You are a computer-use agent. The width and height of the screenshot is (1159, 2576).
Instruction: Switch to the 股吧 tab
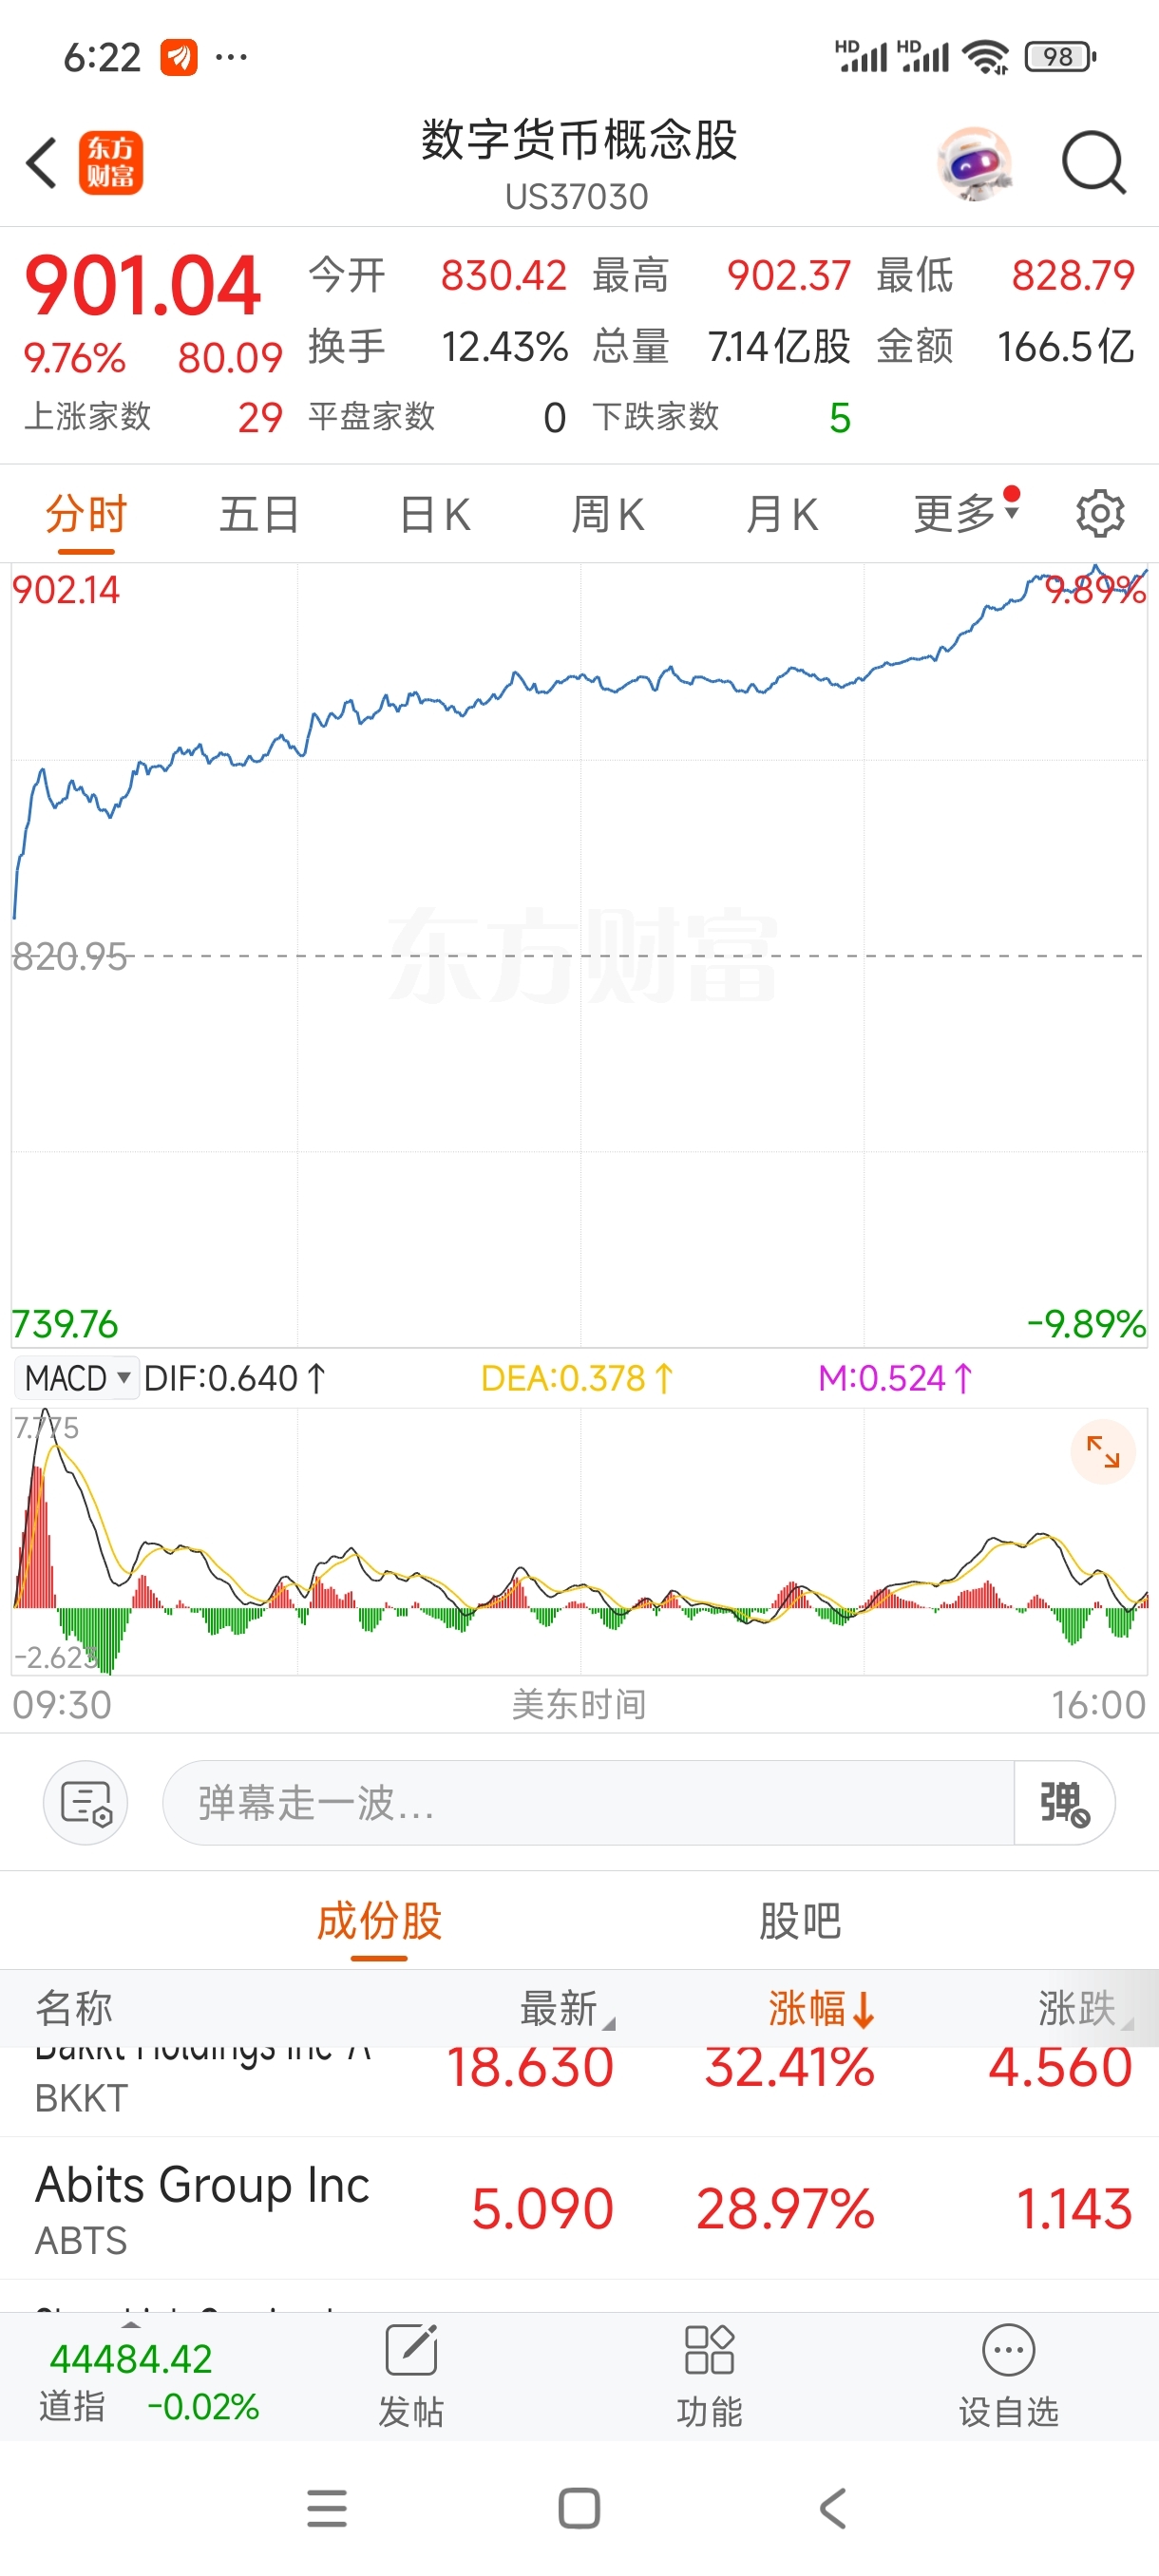click(x=800, y=1920)
